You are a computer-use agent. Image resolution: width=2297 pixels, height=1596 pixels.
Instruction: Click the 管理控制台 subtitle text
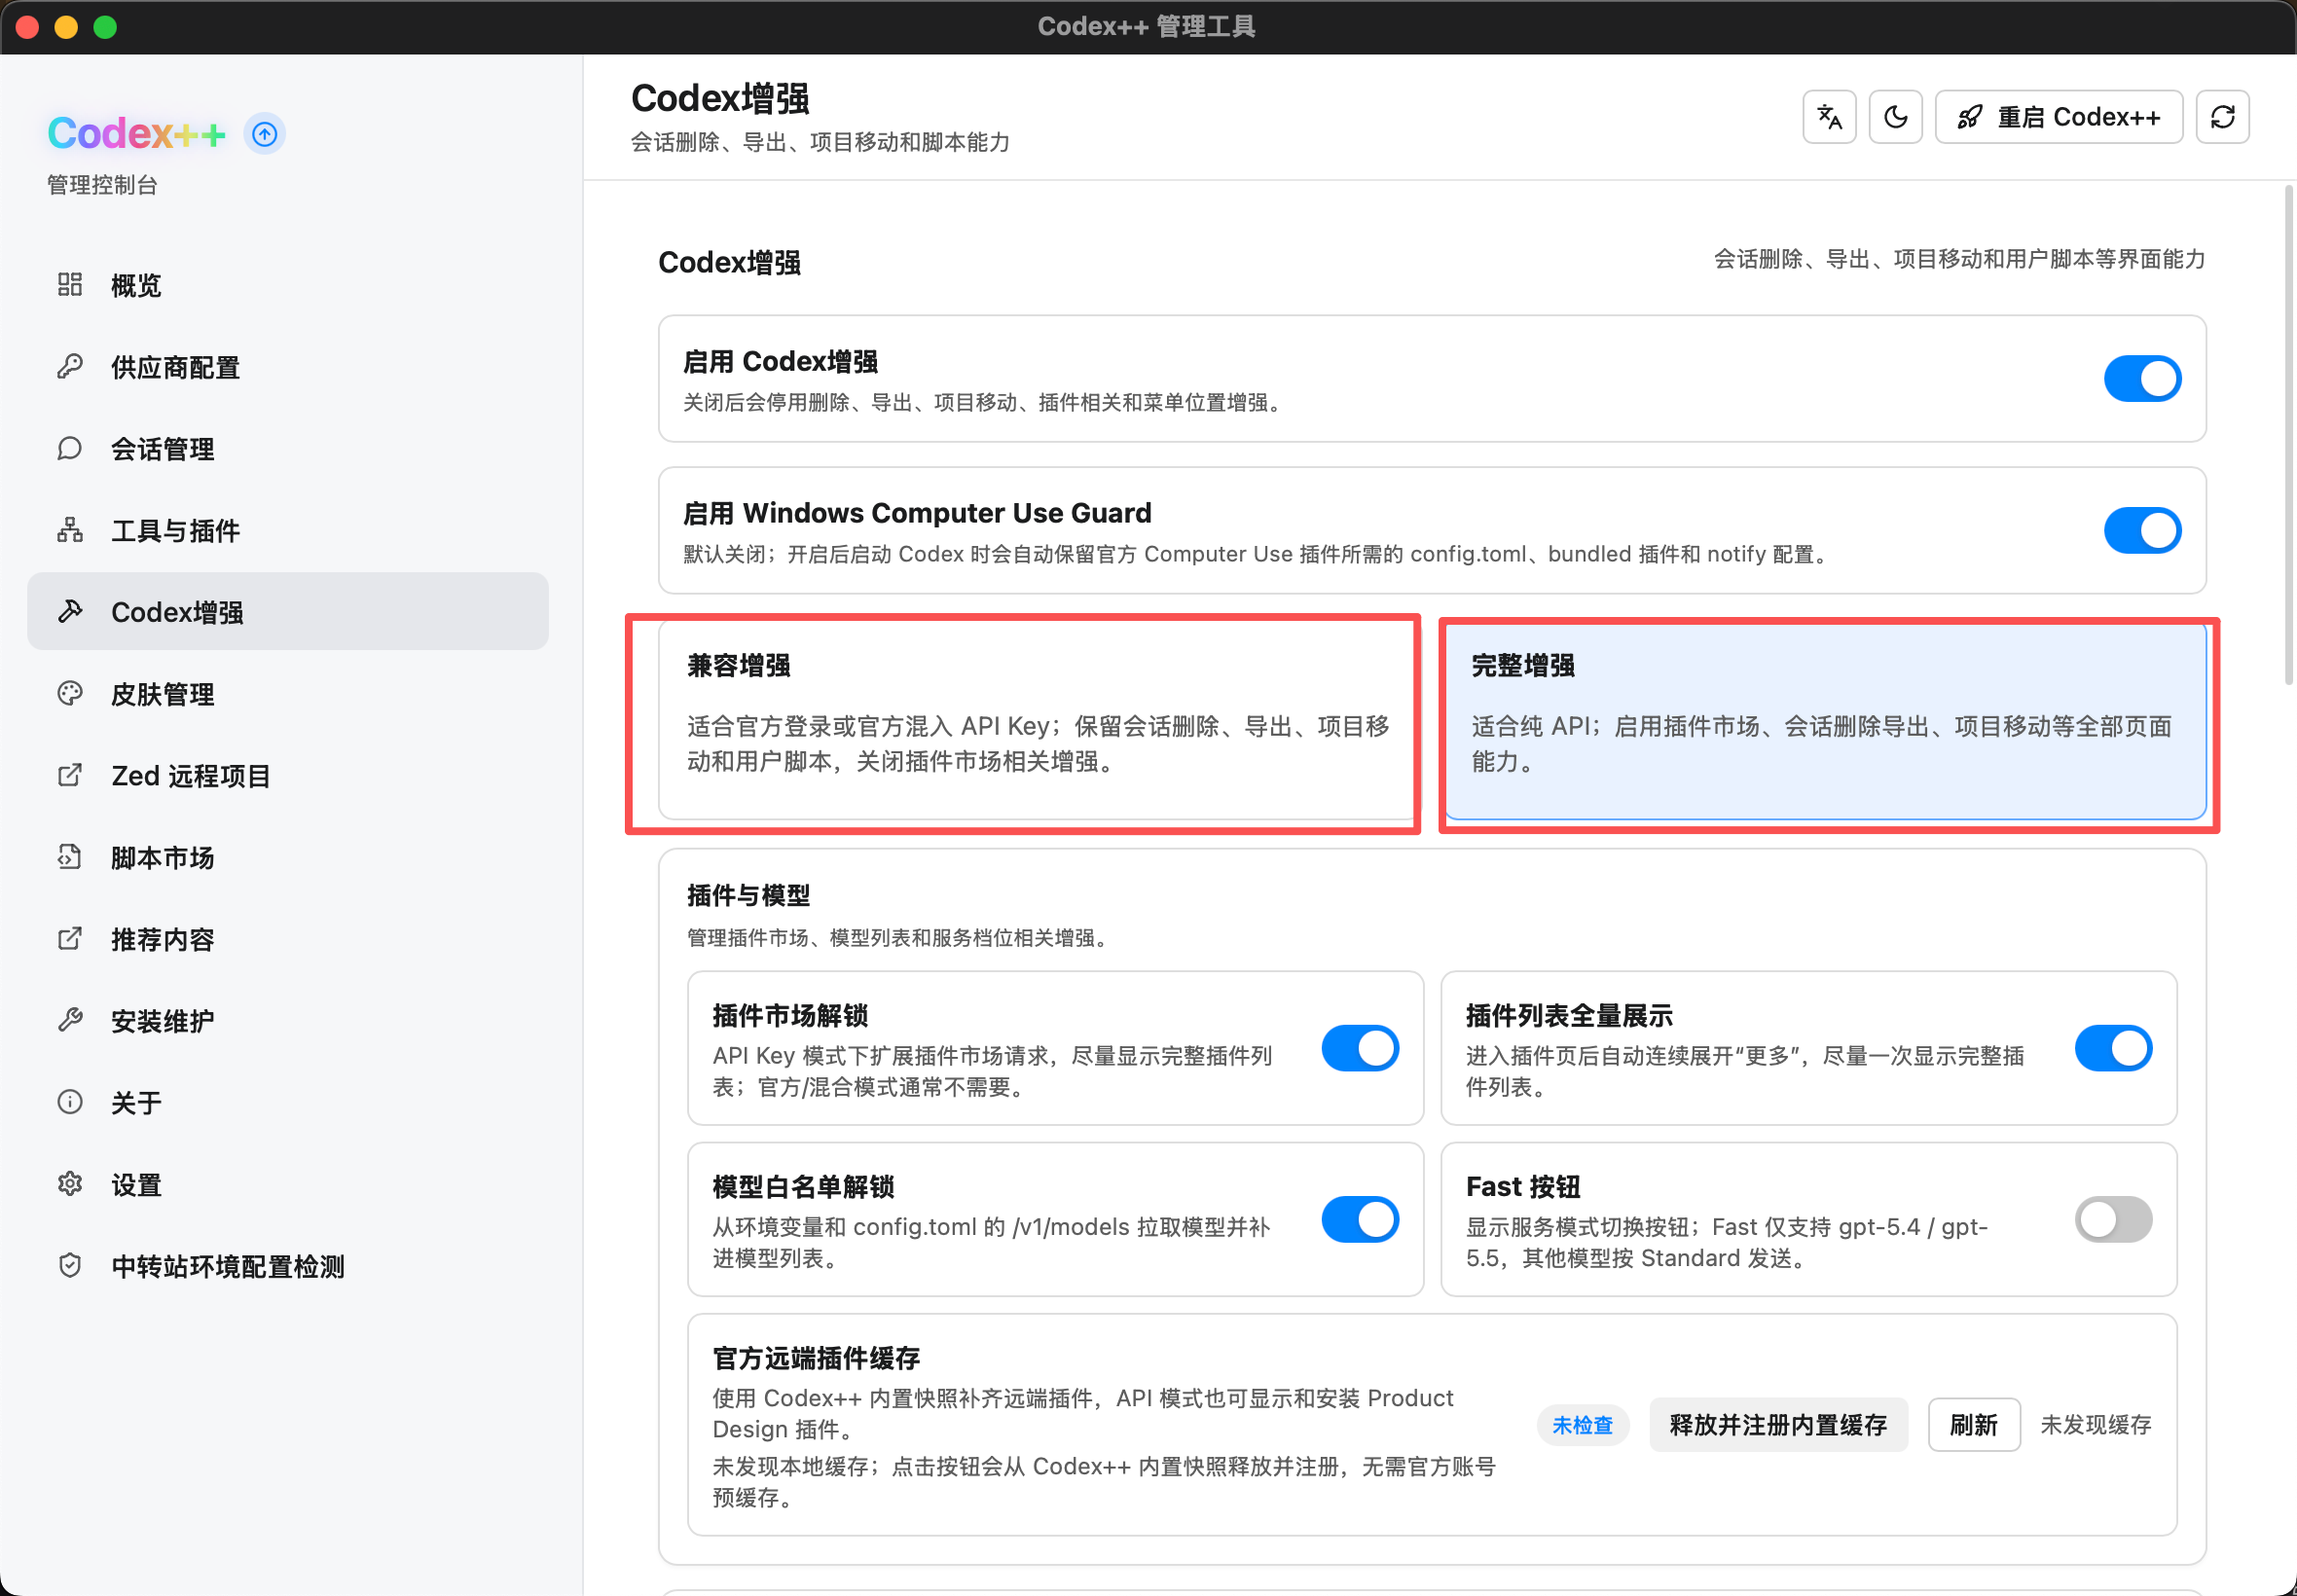click(x=102, y=185)
